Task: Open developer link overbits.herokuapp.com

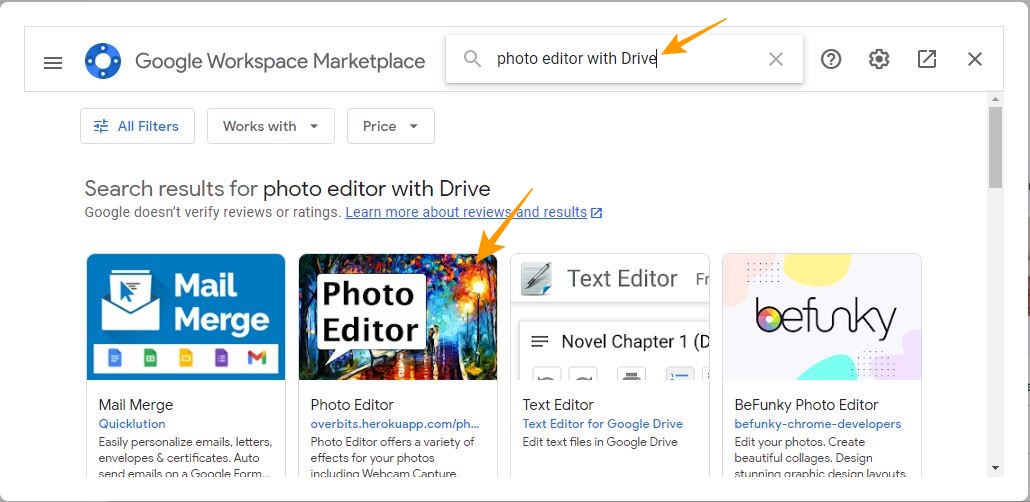Action: (x=395, y=424)
